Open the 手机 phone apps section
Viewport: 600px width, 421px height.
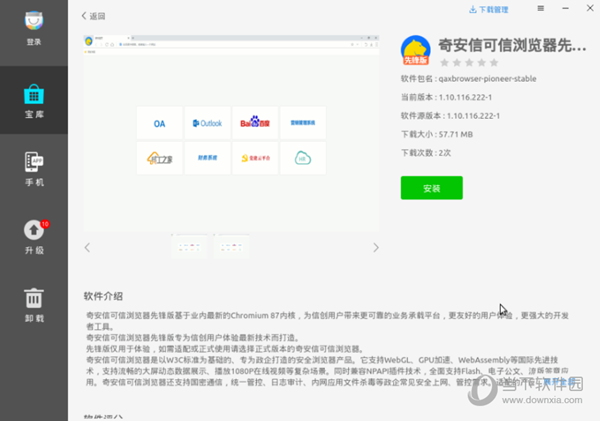click(34, 167)
